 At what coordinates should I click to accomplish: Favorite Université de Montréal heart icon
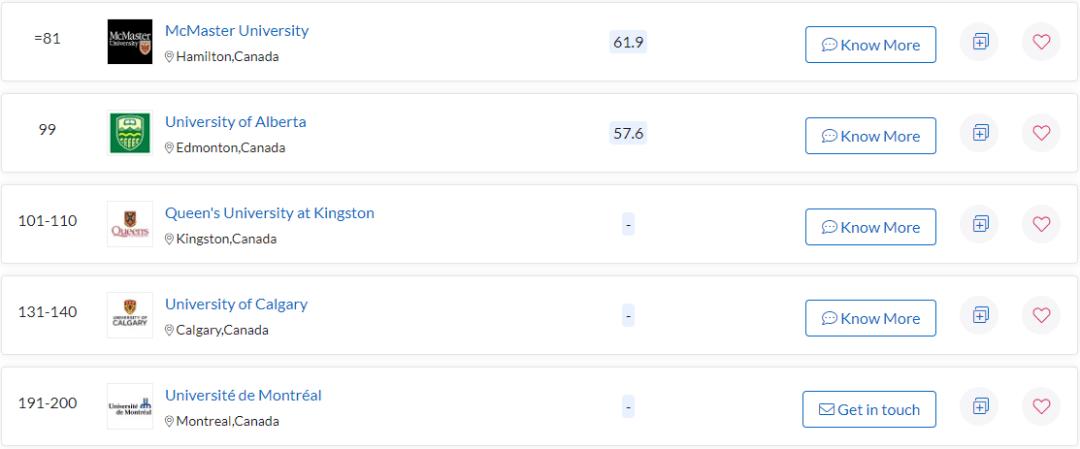[x=1041, y=406]
